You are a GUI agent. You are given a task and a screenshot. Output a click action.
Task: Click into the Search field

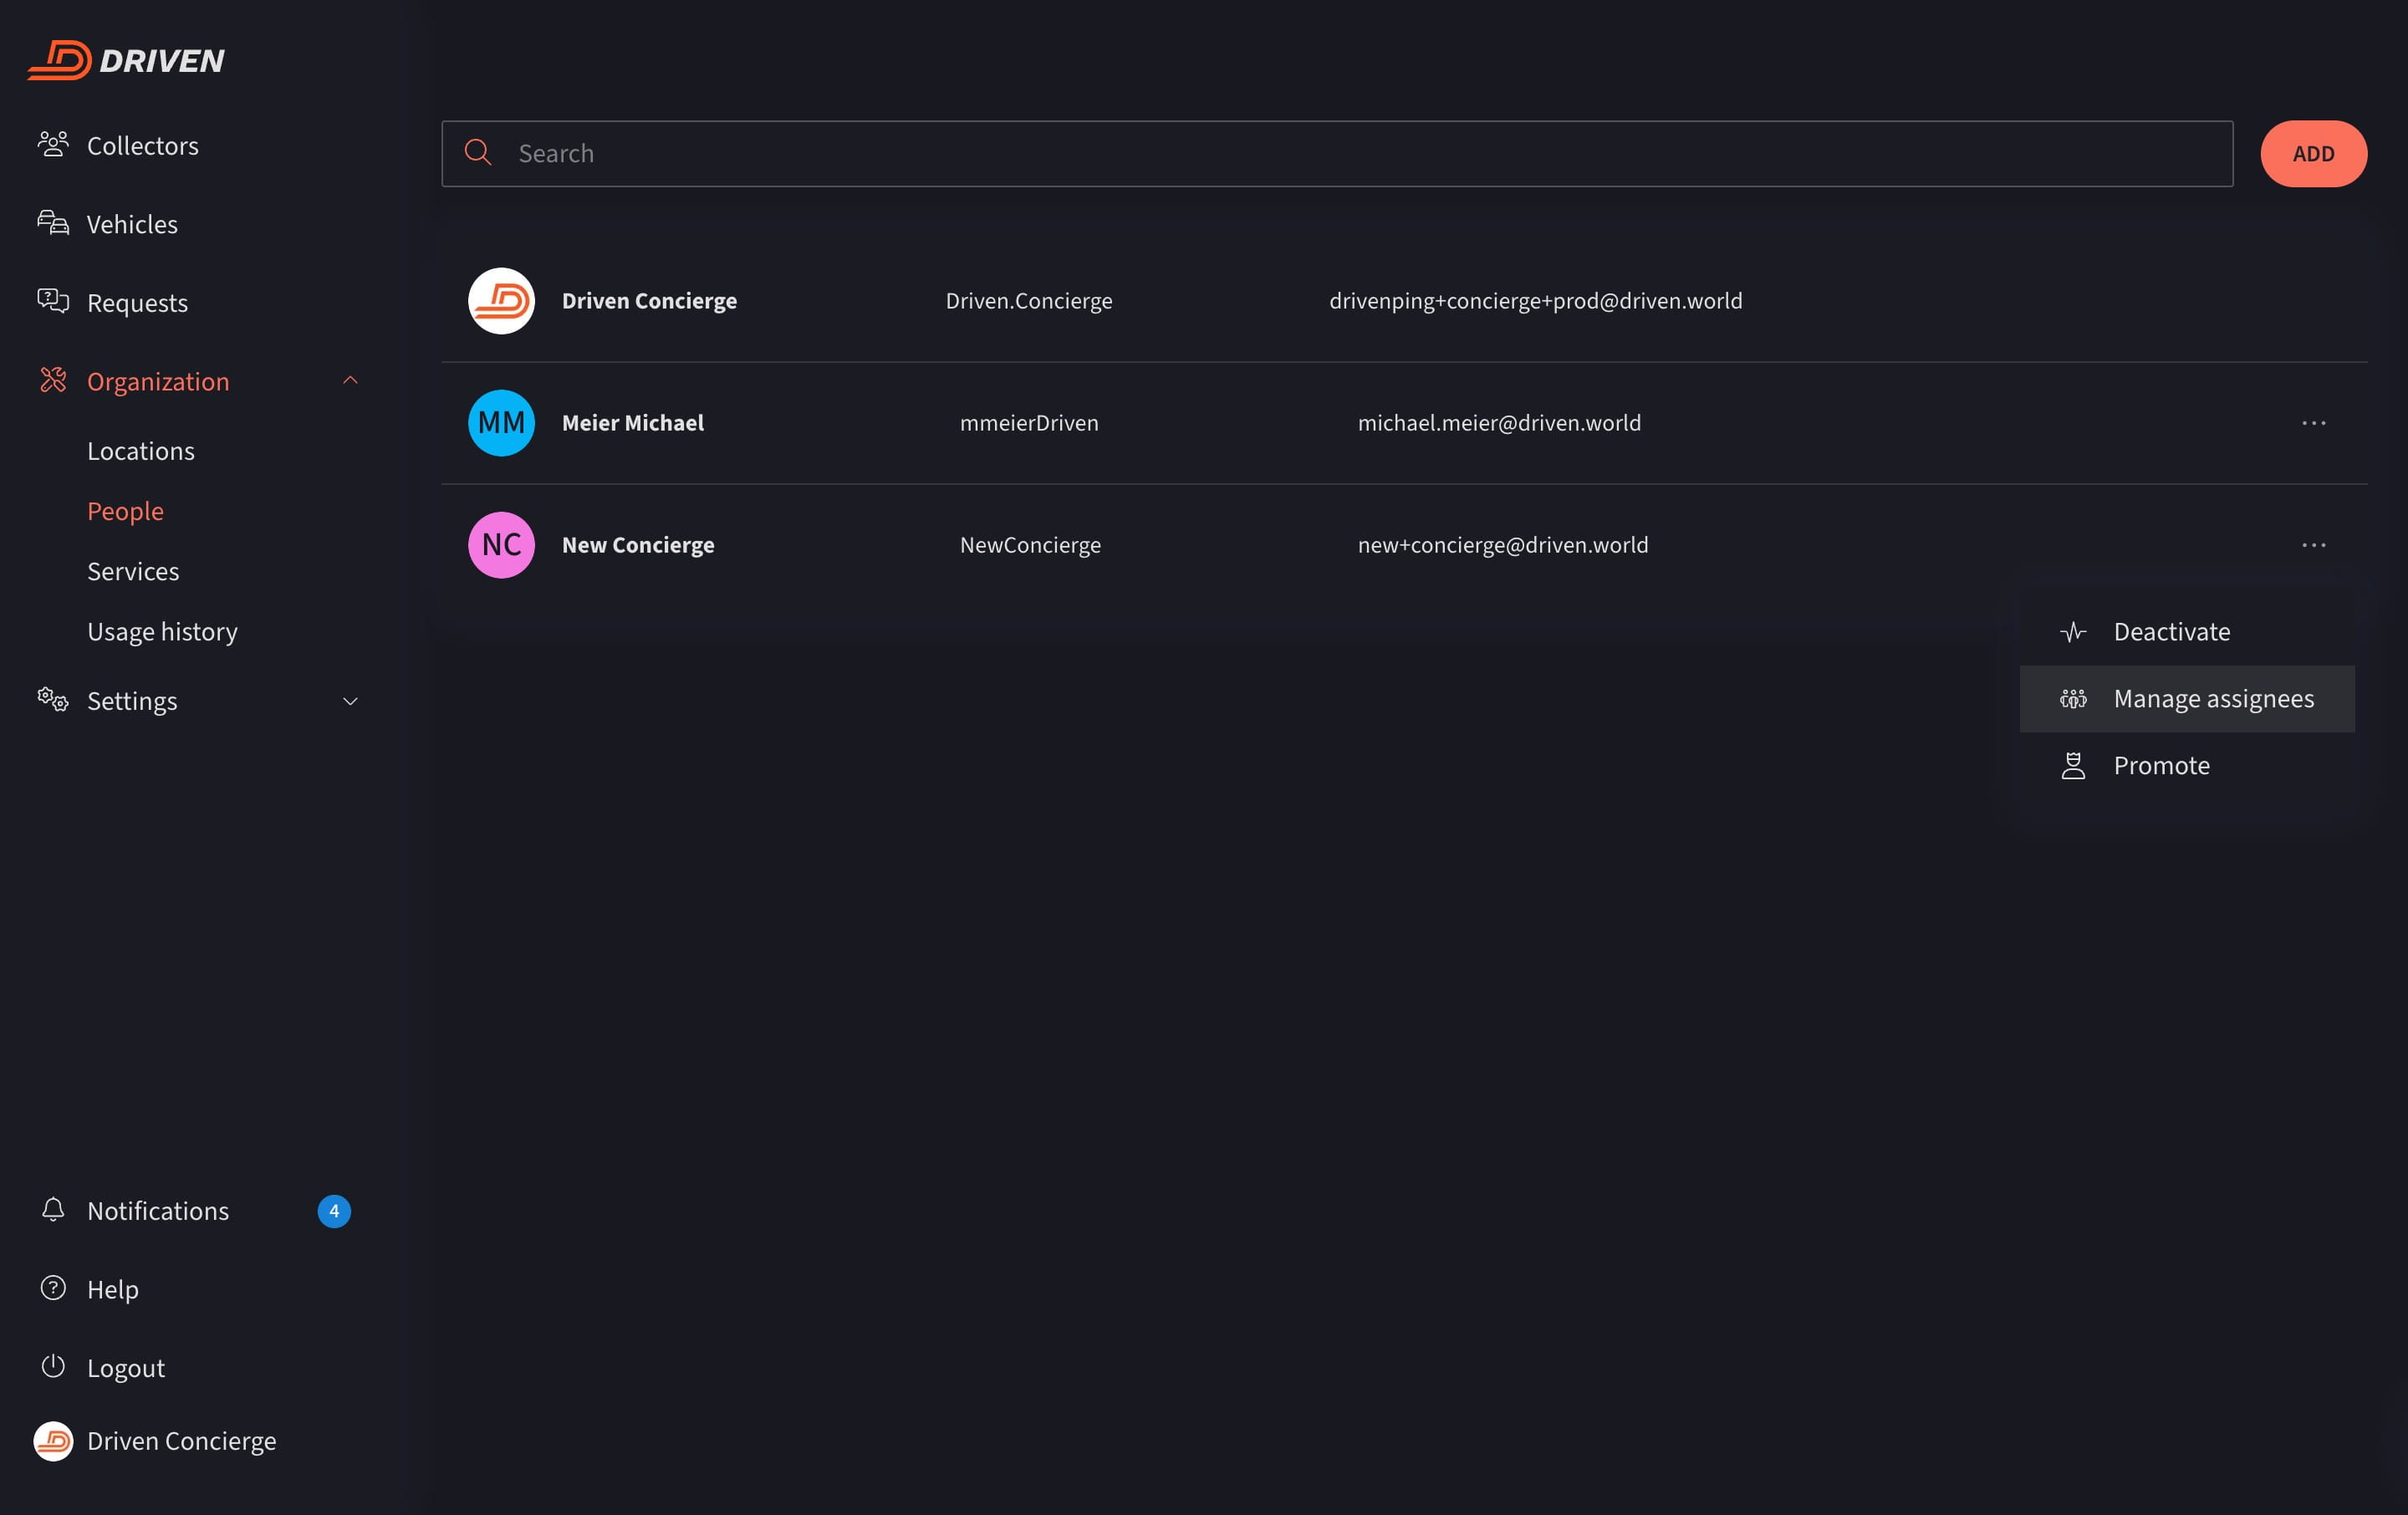pyautogui.click(x=1360, y=153)
